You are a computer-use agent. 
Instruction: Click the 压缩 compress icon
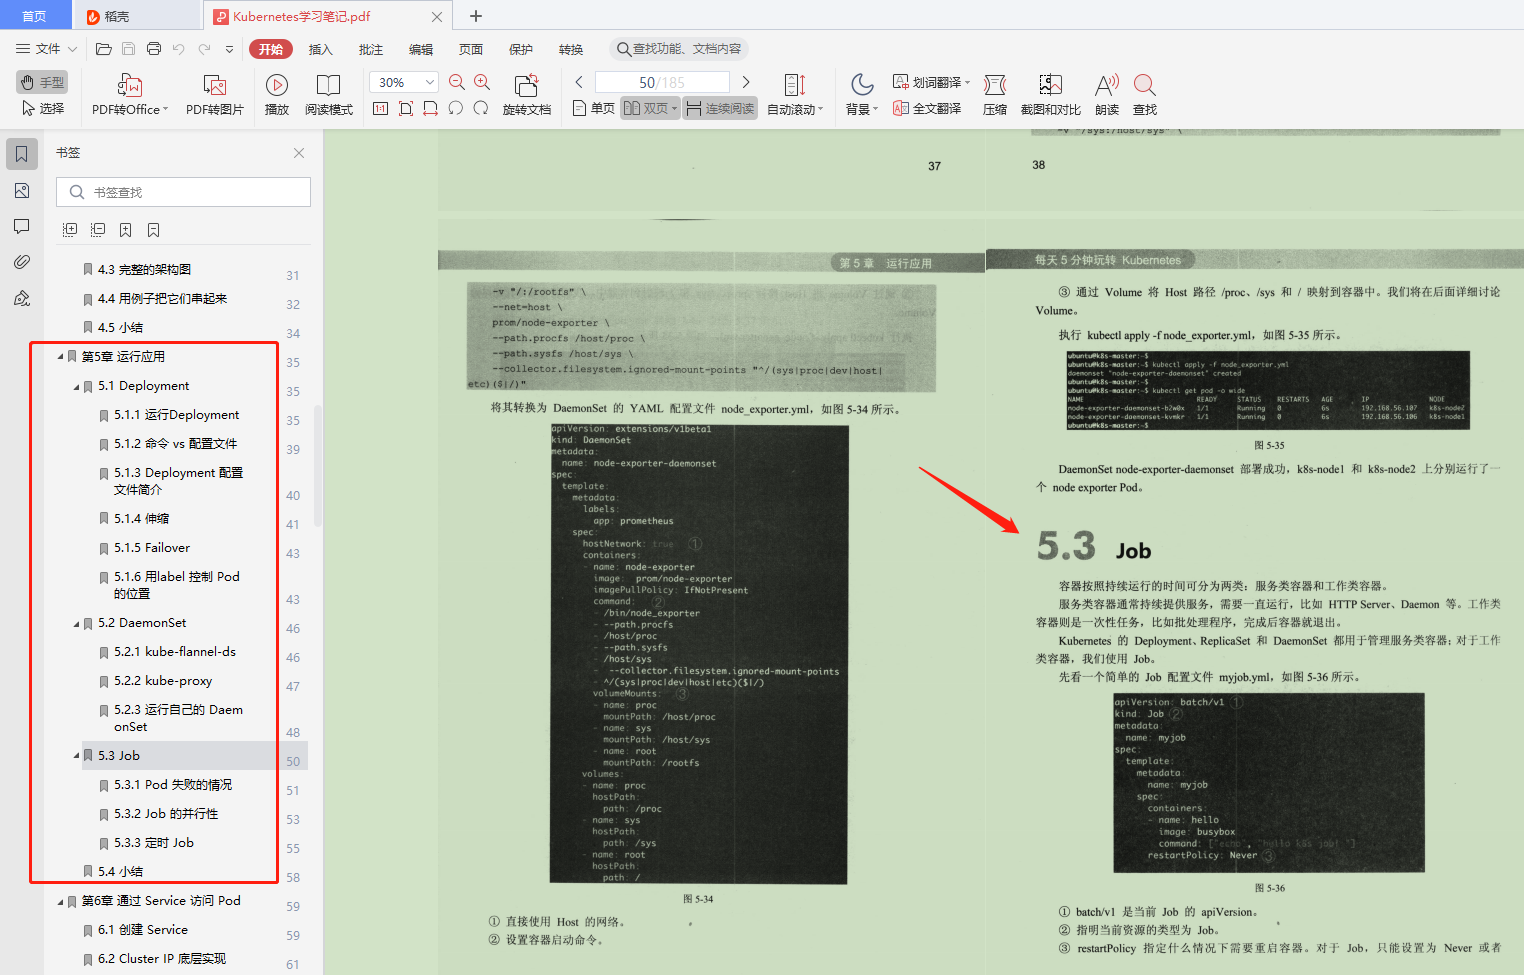point(995,94)
